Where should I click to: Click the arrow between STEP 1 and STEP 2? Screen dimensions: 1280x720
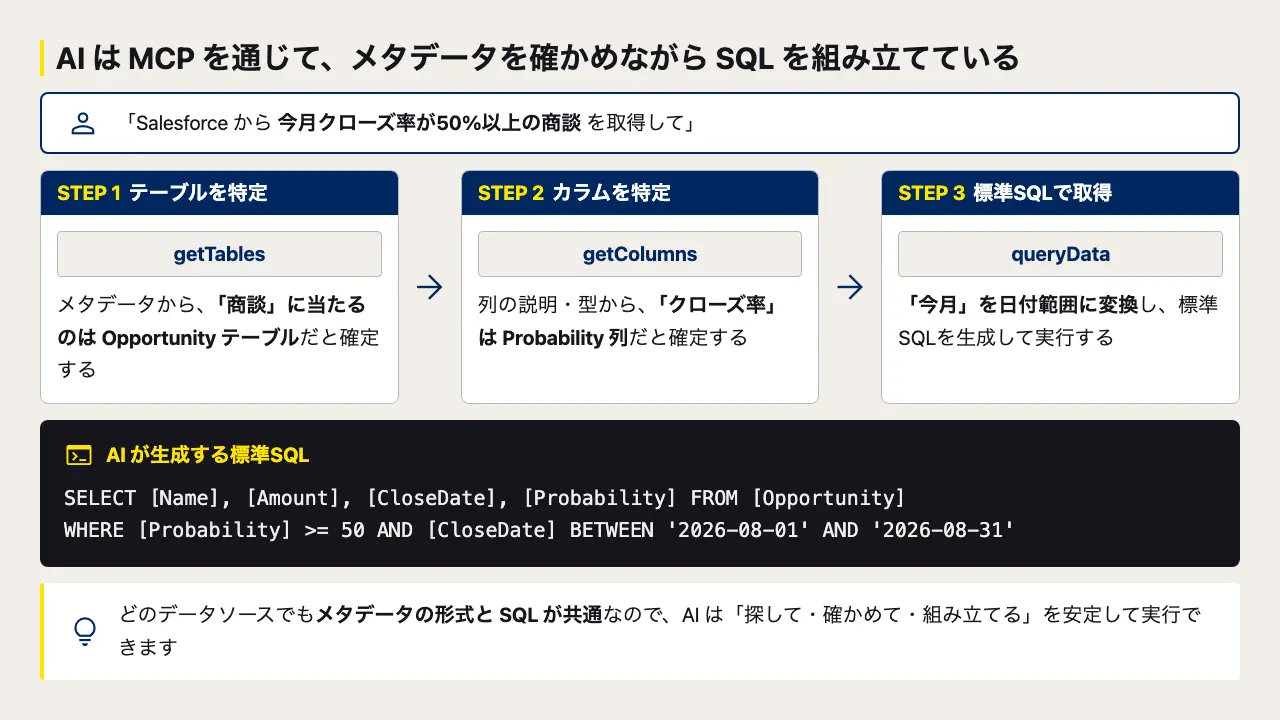[x=429, y=287]
